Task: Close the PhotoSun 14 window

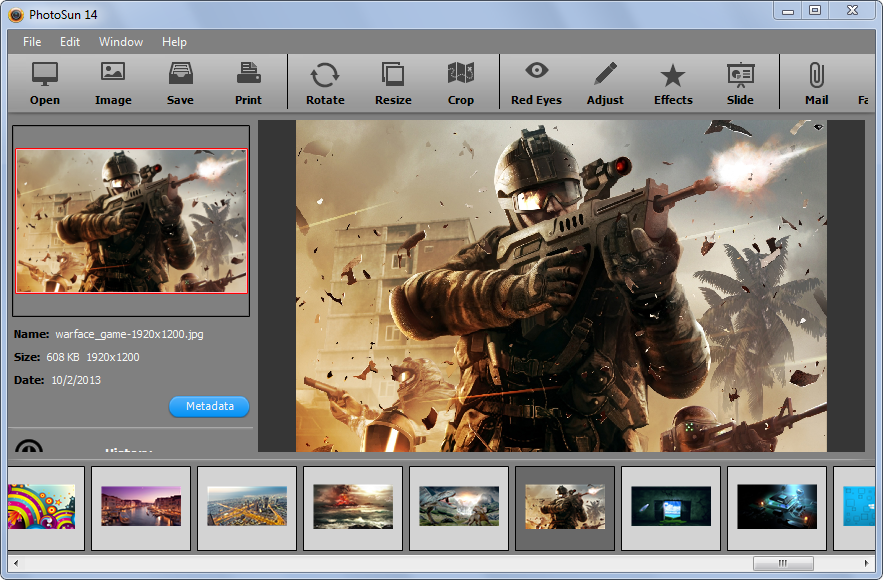Action: tap(852, 11)
